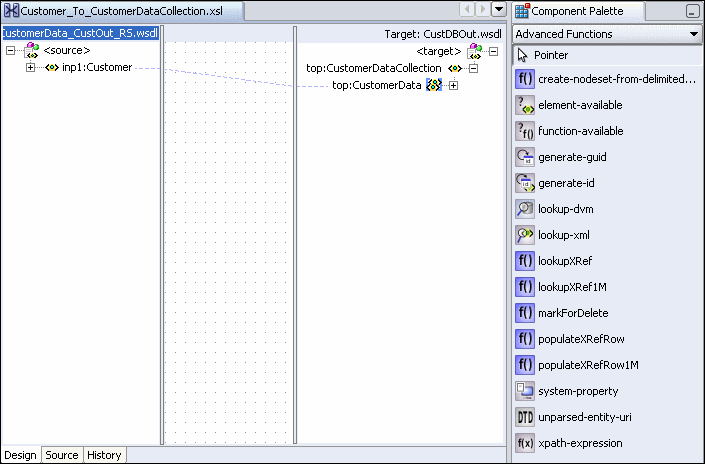705x464 pixels.
Task: Select the top:CustomerData tree item
Action: (x=377, y=85)
